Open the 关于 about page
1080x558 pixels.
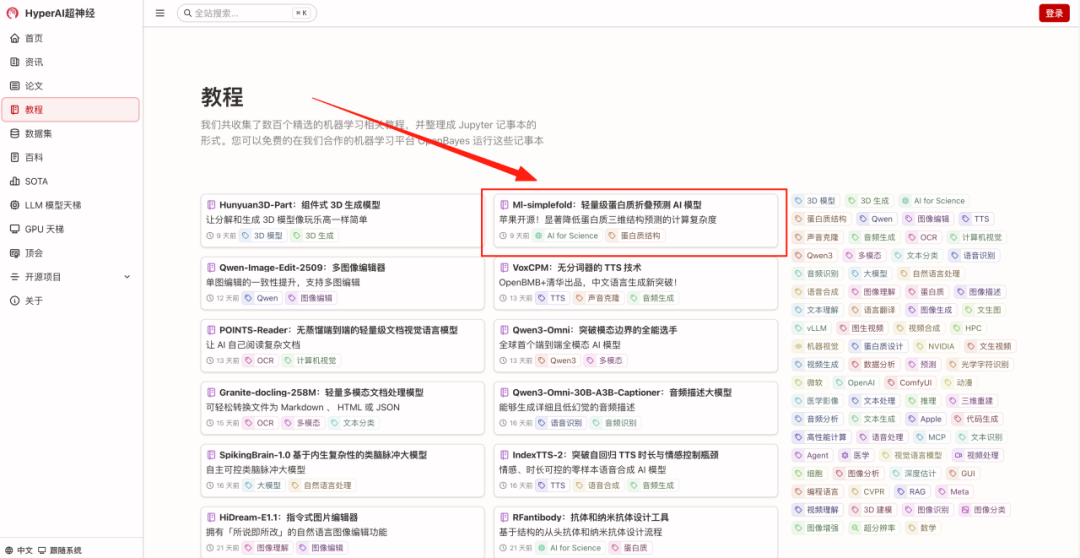34,301
